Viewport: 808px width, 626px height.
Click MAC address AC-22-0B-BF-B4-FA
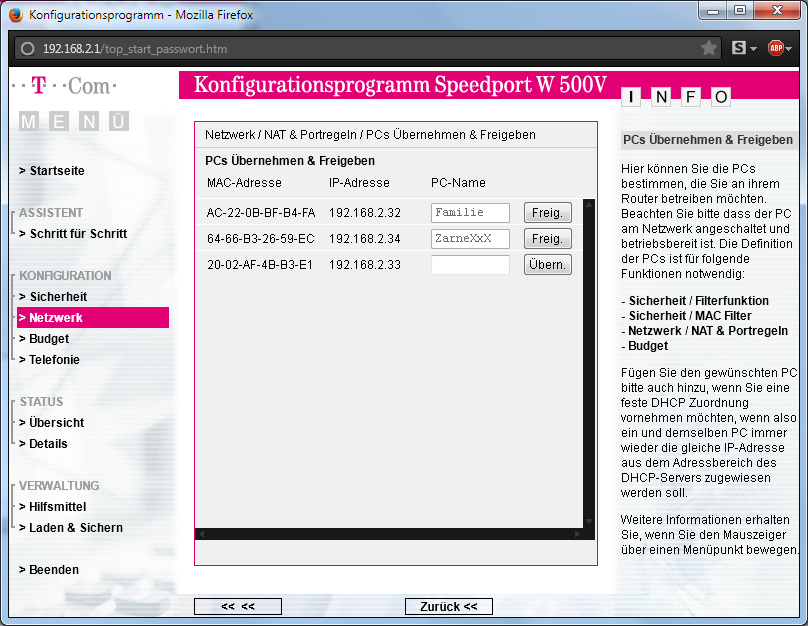coord(261,213)
